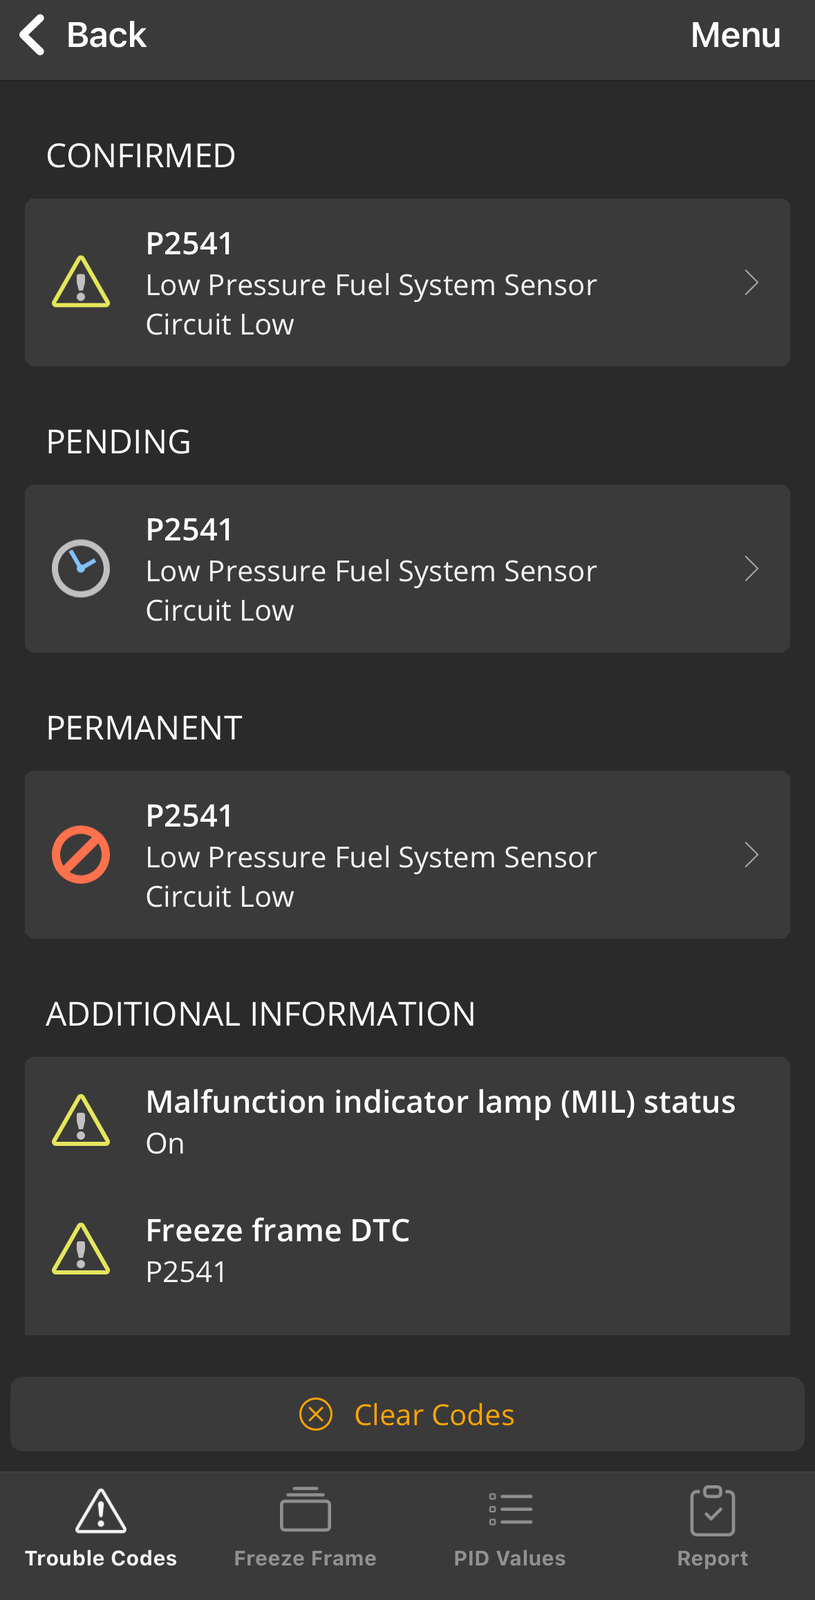
Task: Open the Menu button
Action: click(x=736, y=35)
